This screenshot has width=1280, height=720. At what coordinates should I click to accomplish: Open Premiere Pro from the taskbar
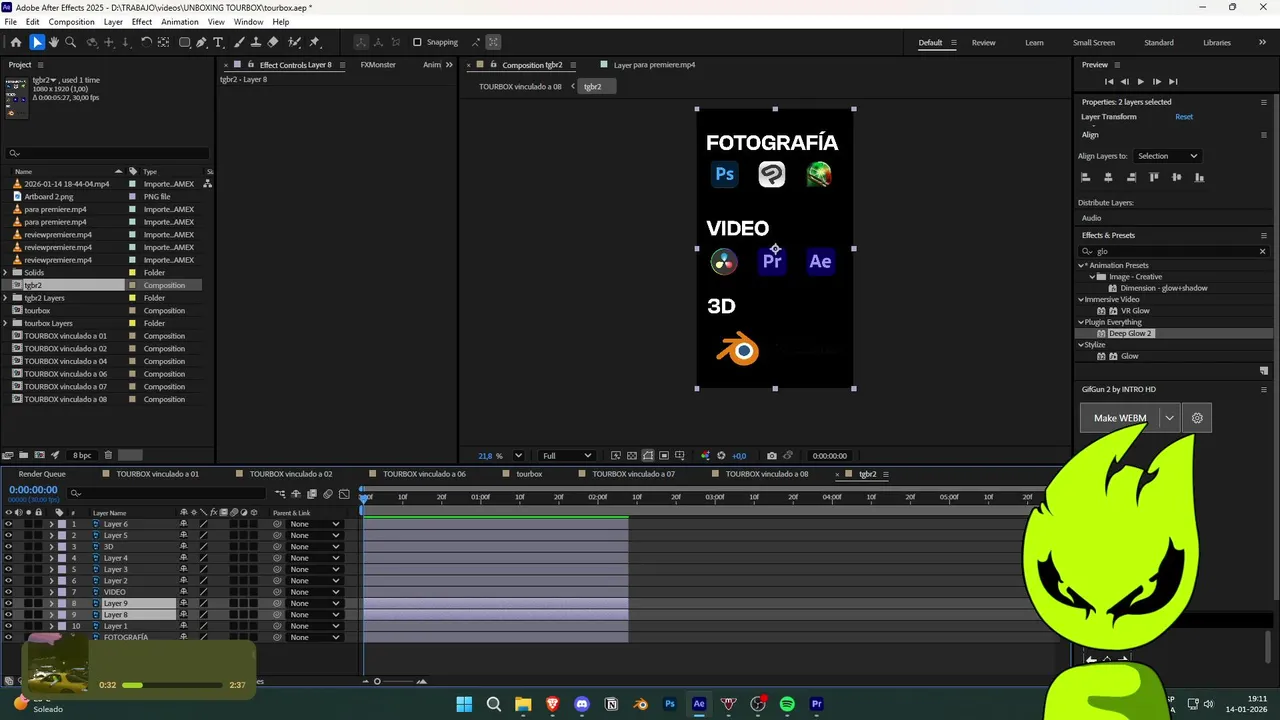[816, 704]
